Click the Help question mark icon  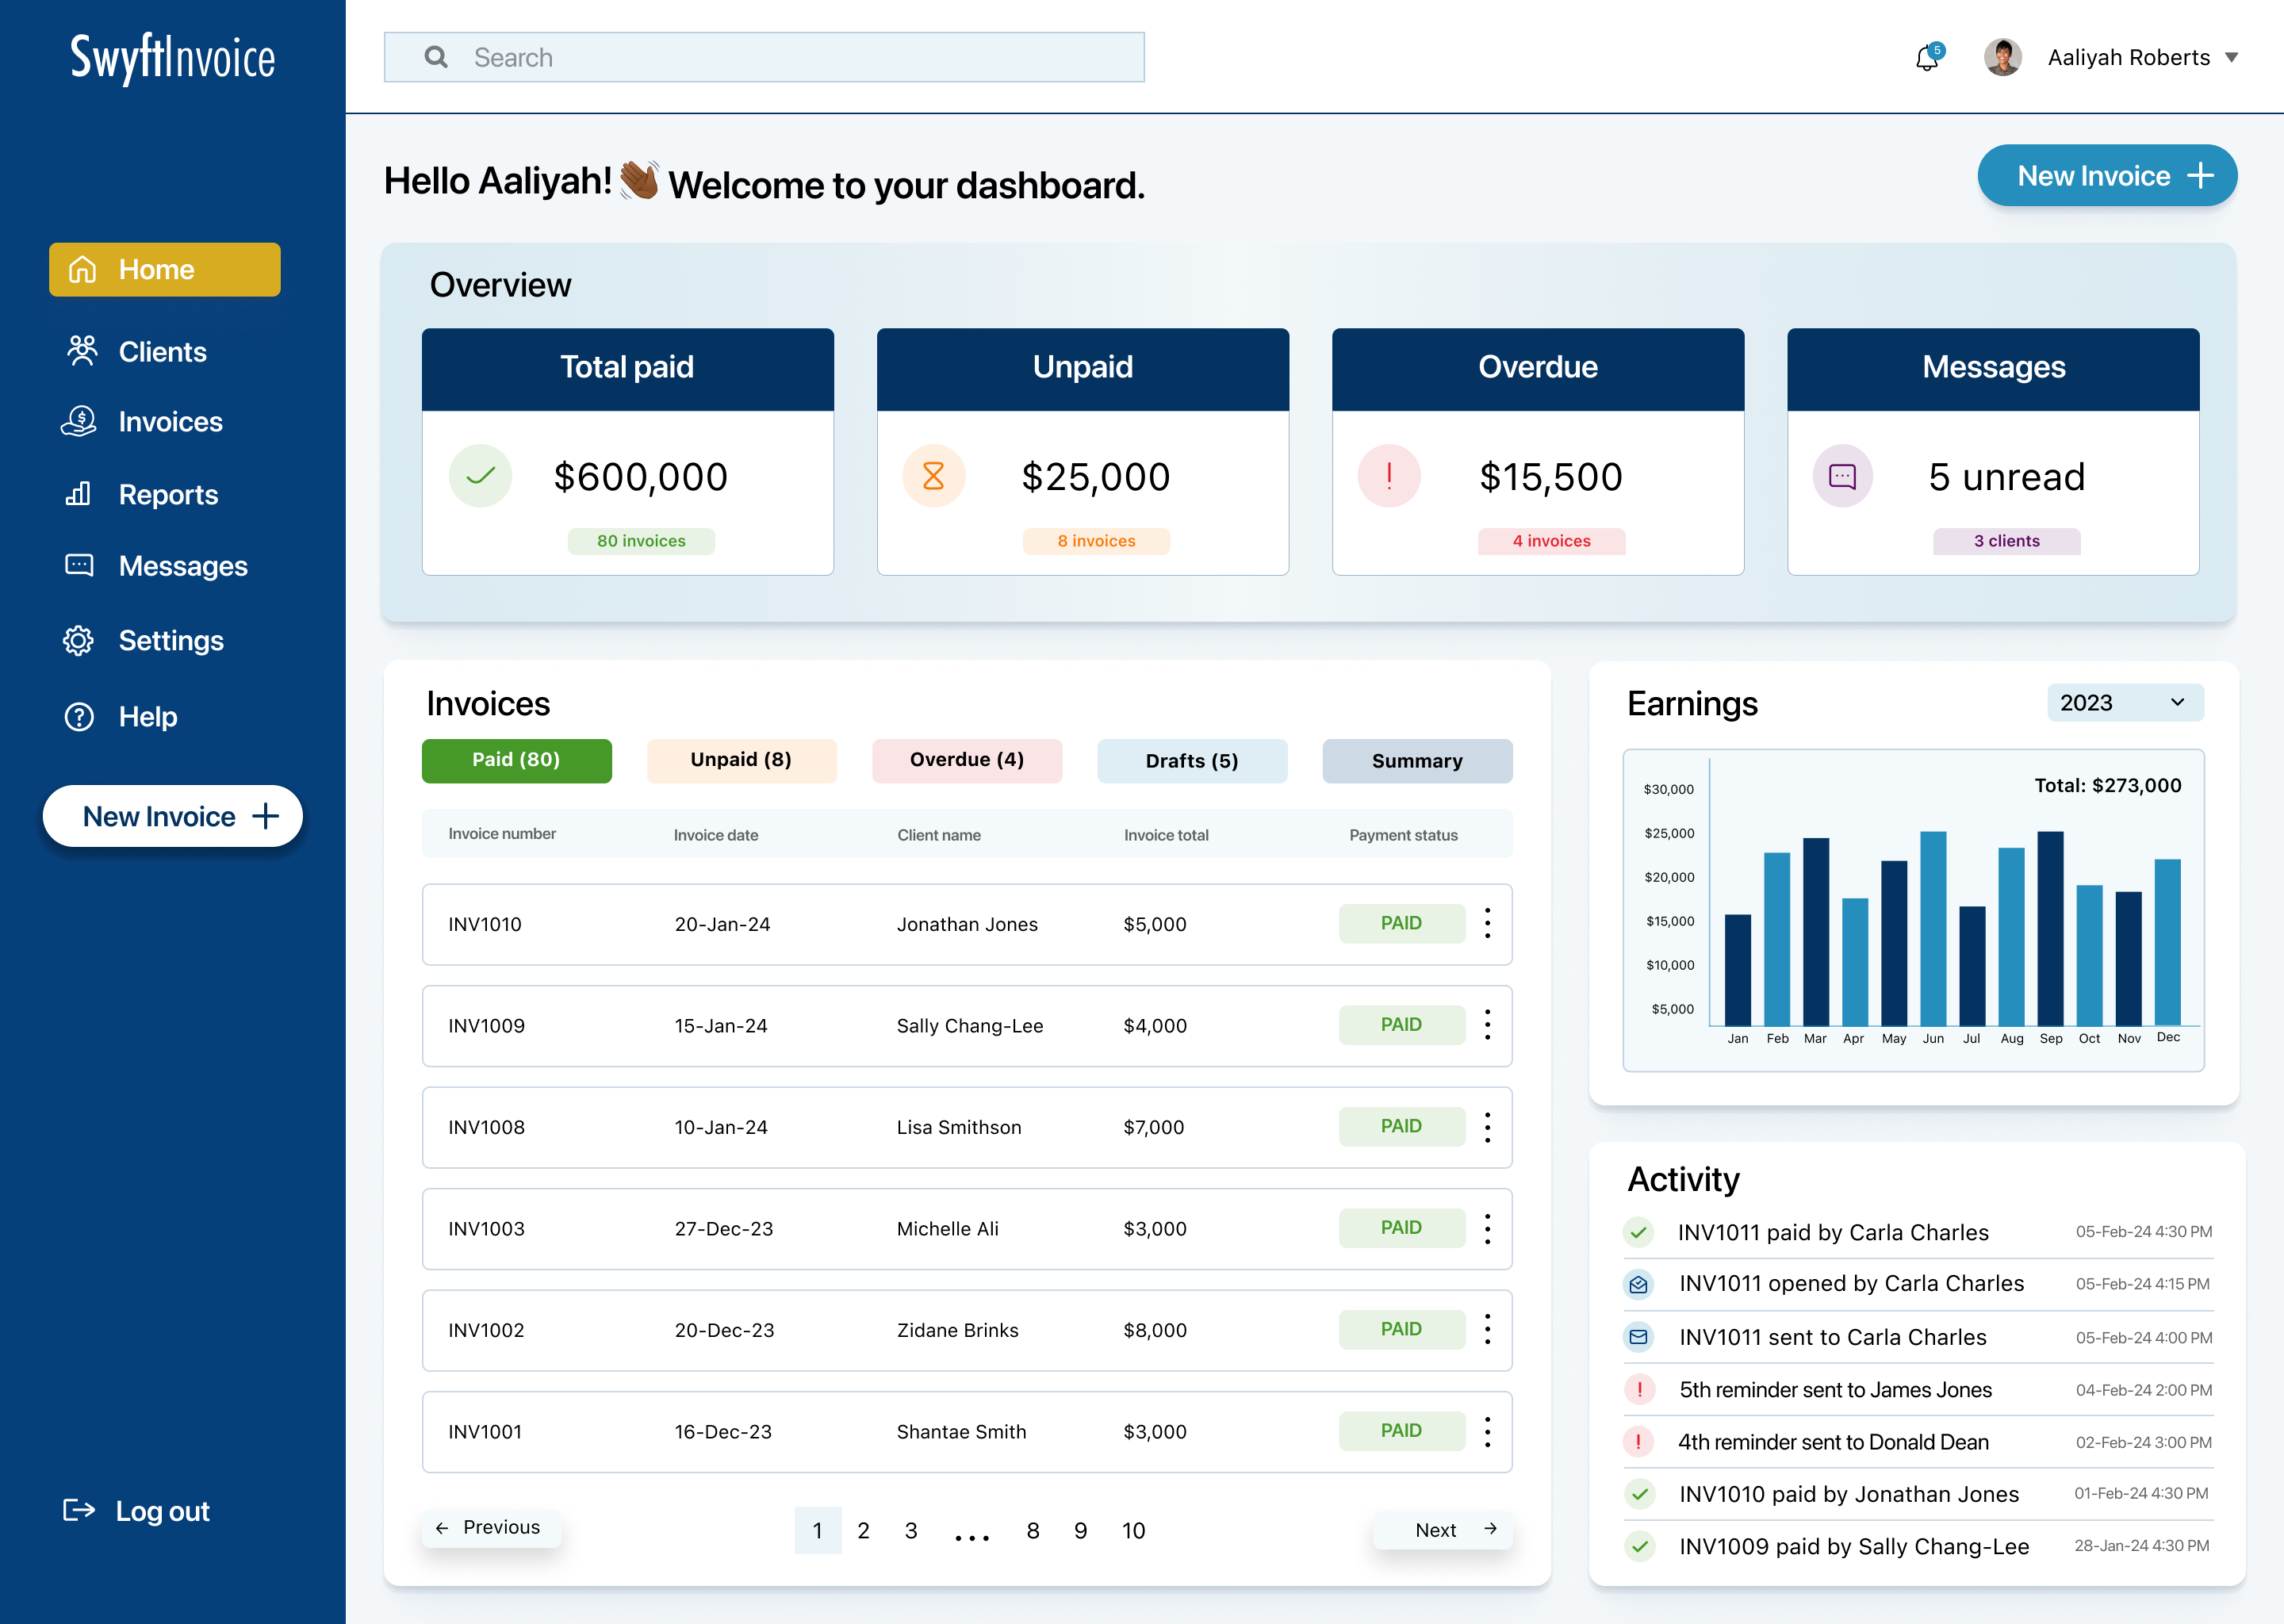pyautogui.click(x=79, y=716)
